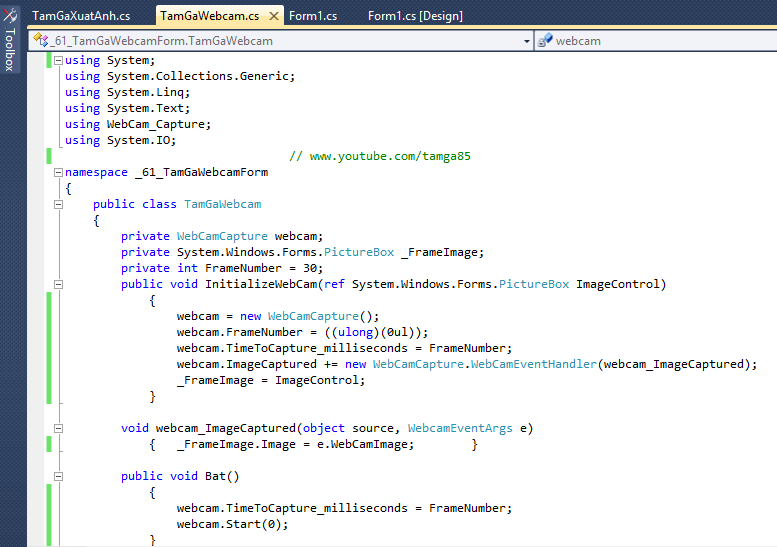Select the TamGaWebcam.cs tab
The image size is (777, 547).
(x=210, y=16)
